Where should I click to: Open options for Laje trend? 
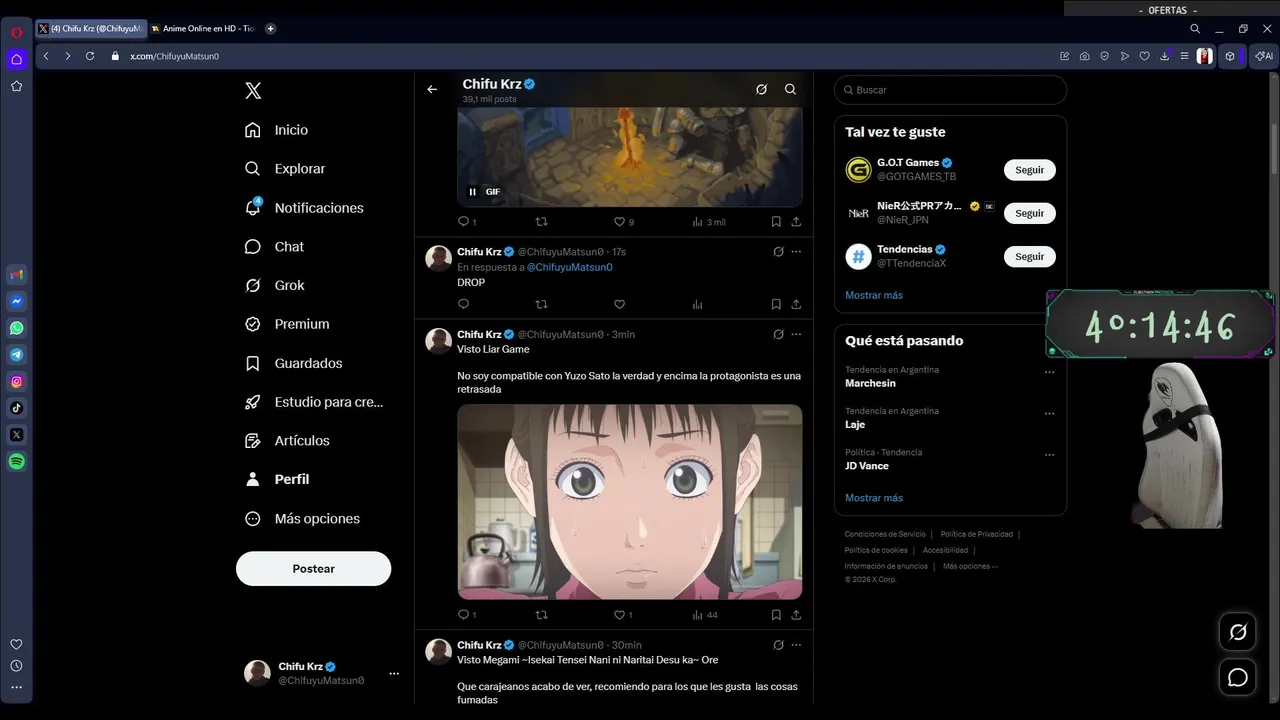pos(1049,413)
